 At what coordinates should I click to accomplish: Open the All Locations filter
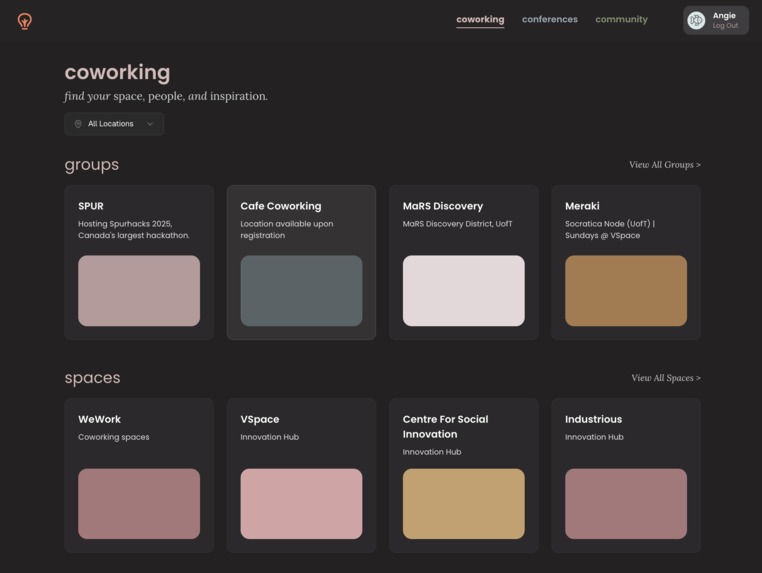point(114,124)
